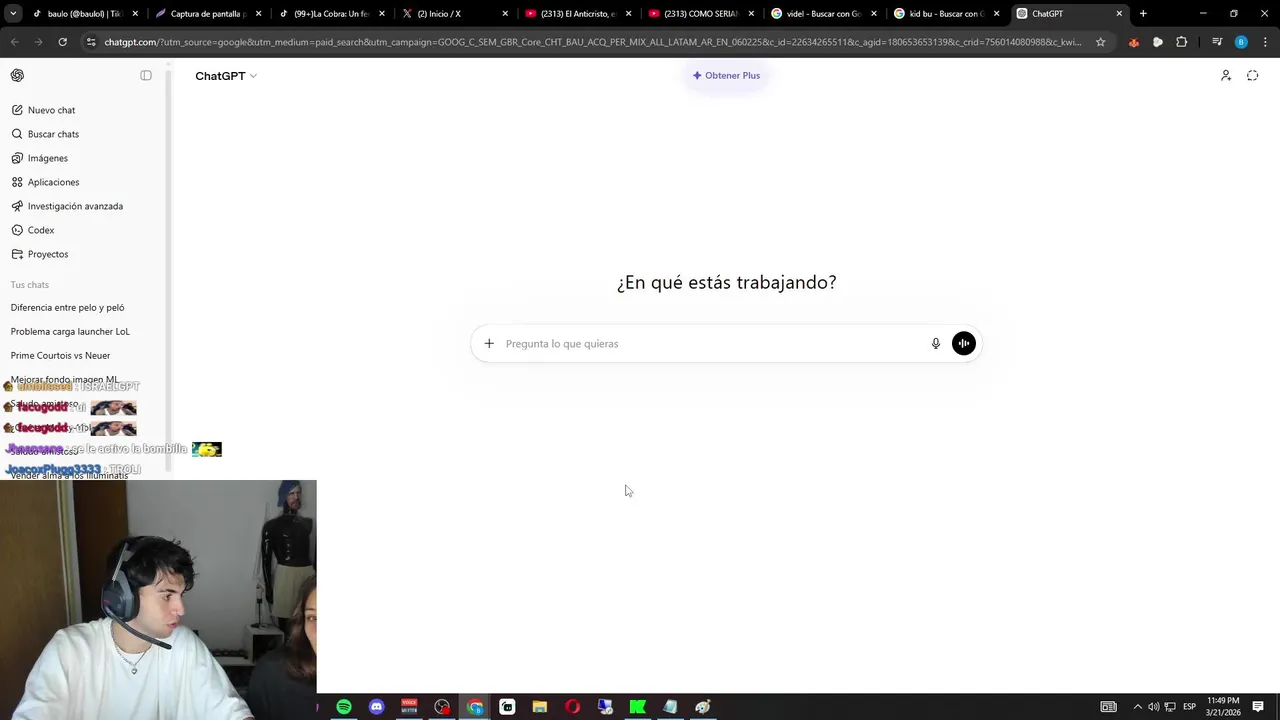
Task: Switch to the 'El Anticristo' YouTube tab
Action: pos(575,14)
